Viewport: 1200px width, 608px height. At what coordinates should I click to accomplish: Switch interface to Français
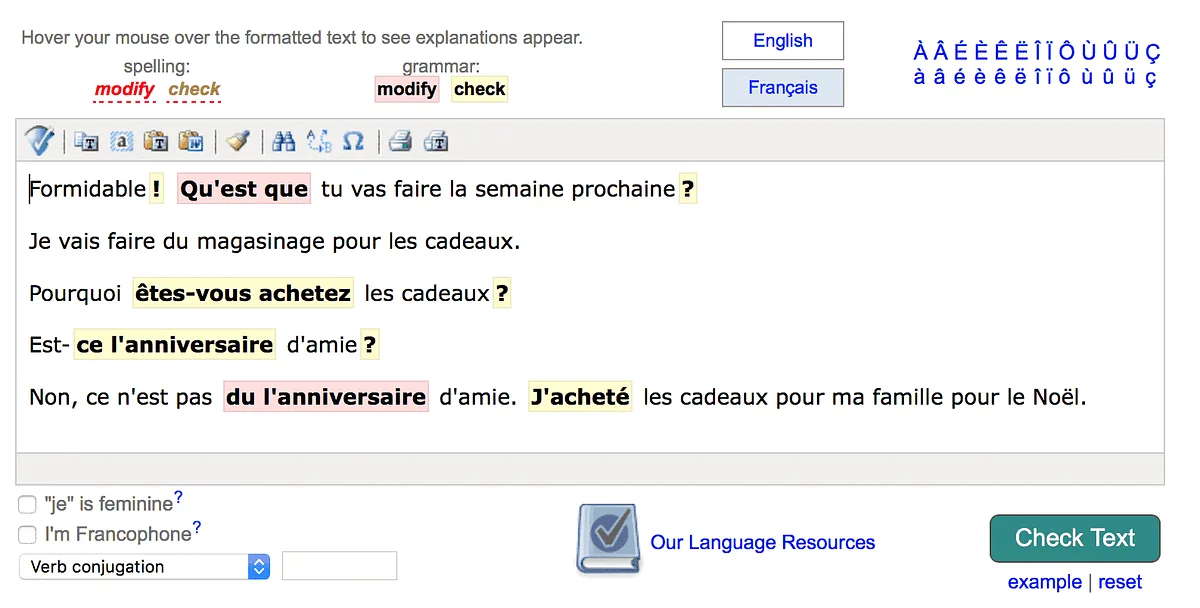(x=783, y=88)
